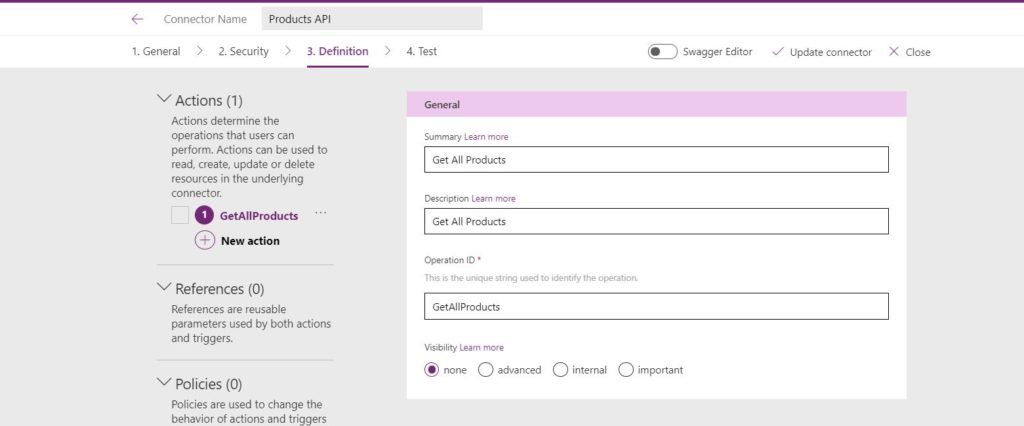The height and width of the screenshot is (426, 1024).
Task: Click the numbered badge beside GetAllProducts
Action: (204, 216)
